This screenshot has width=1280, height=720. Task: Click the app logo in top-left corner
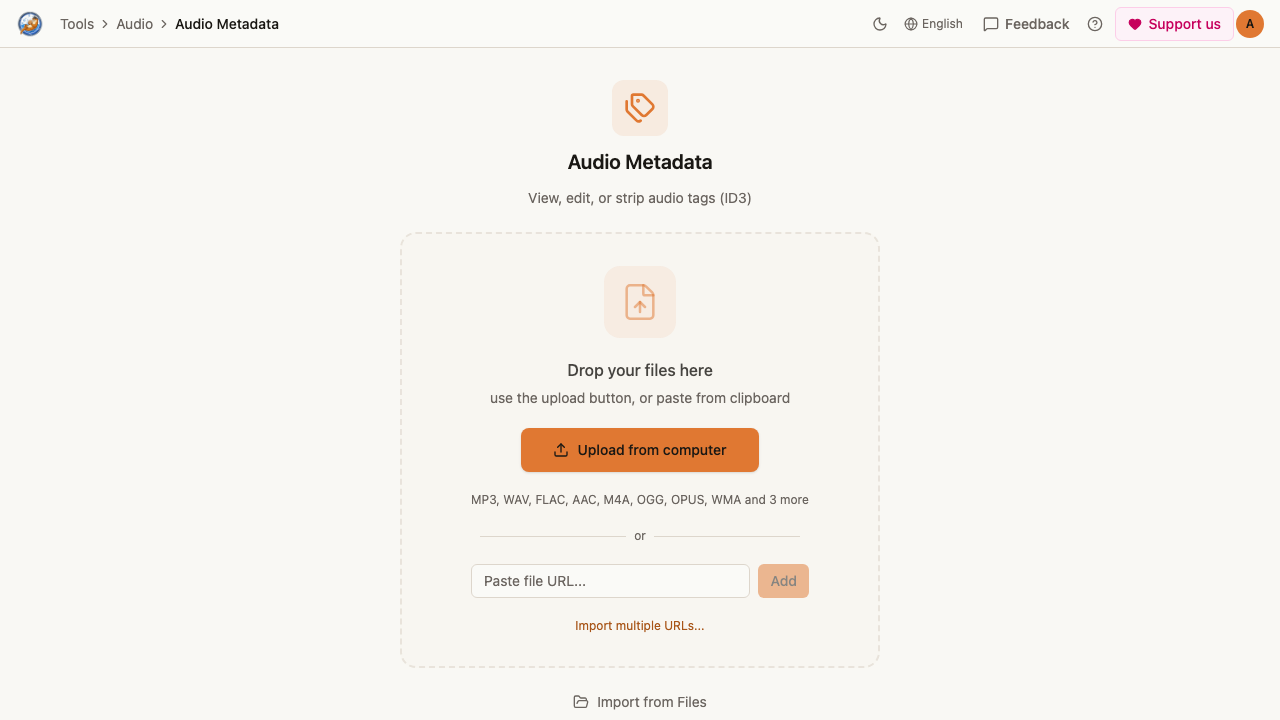[30, 24]
